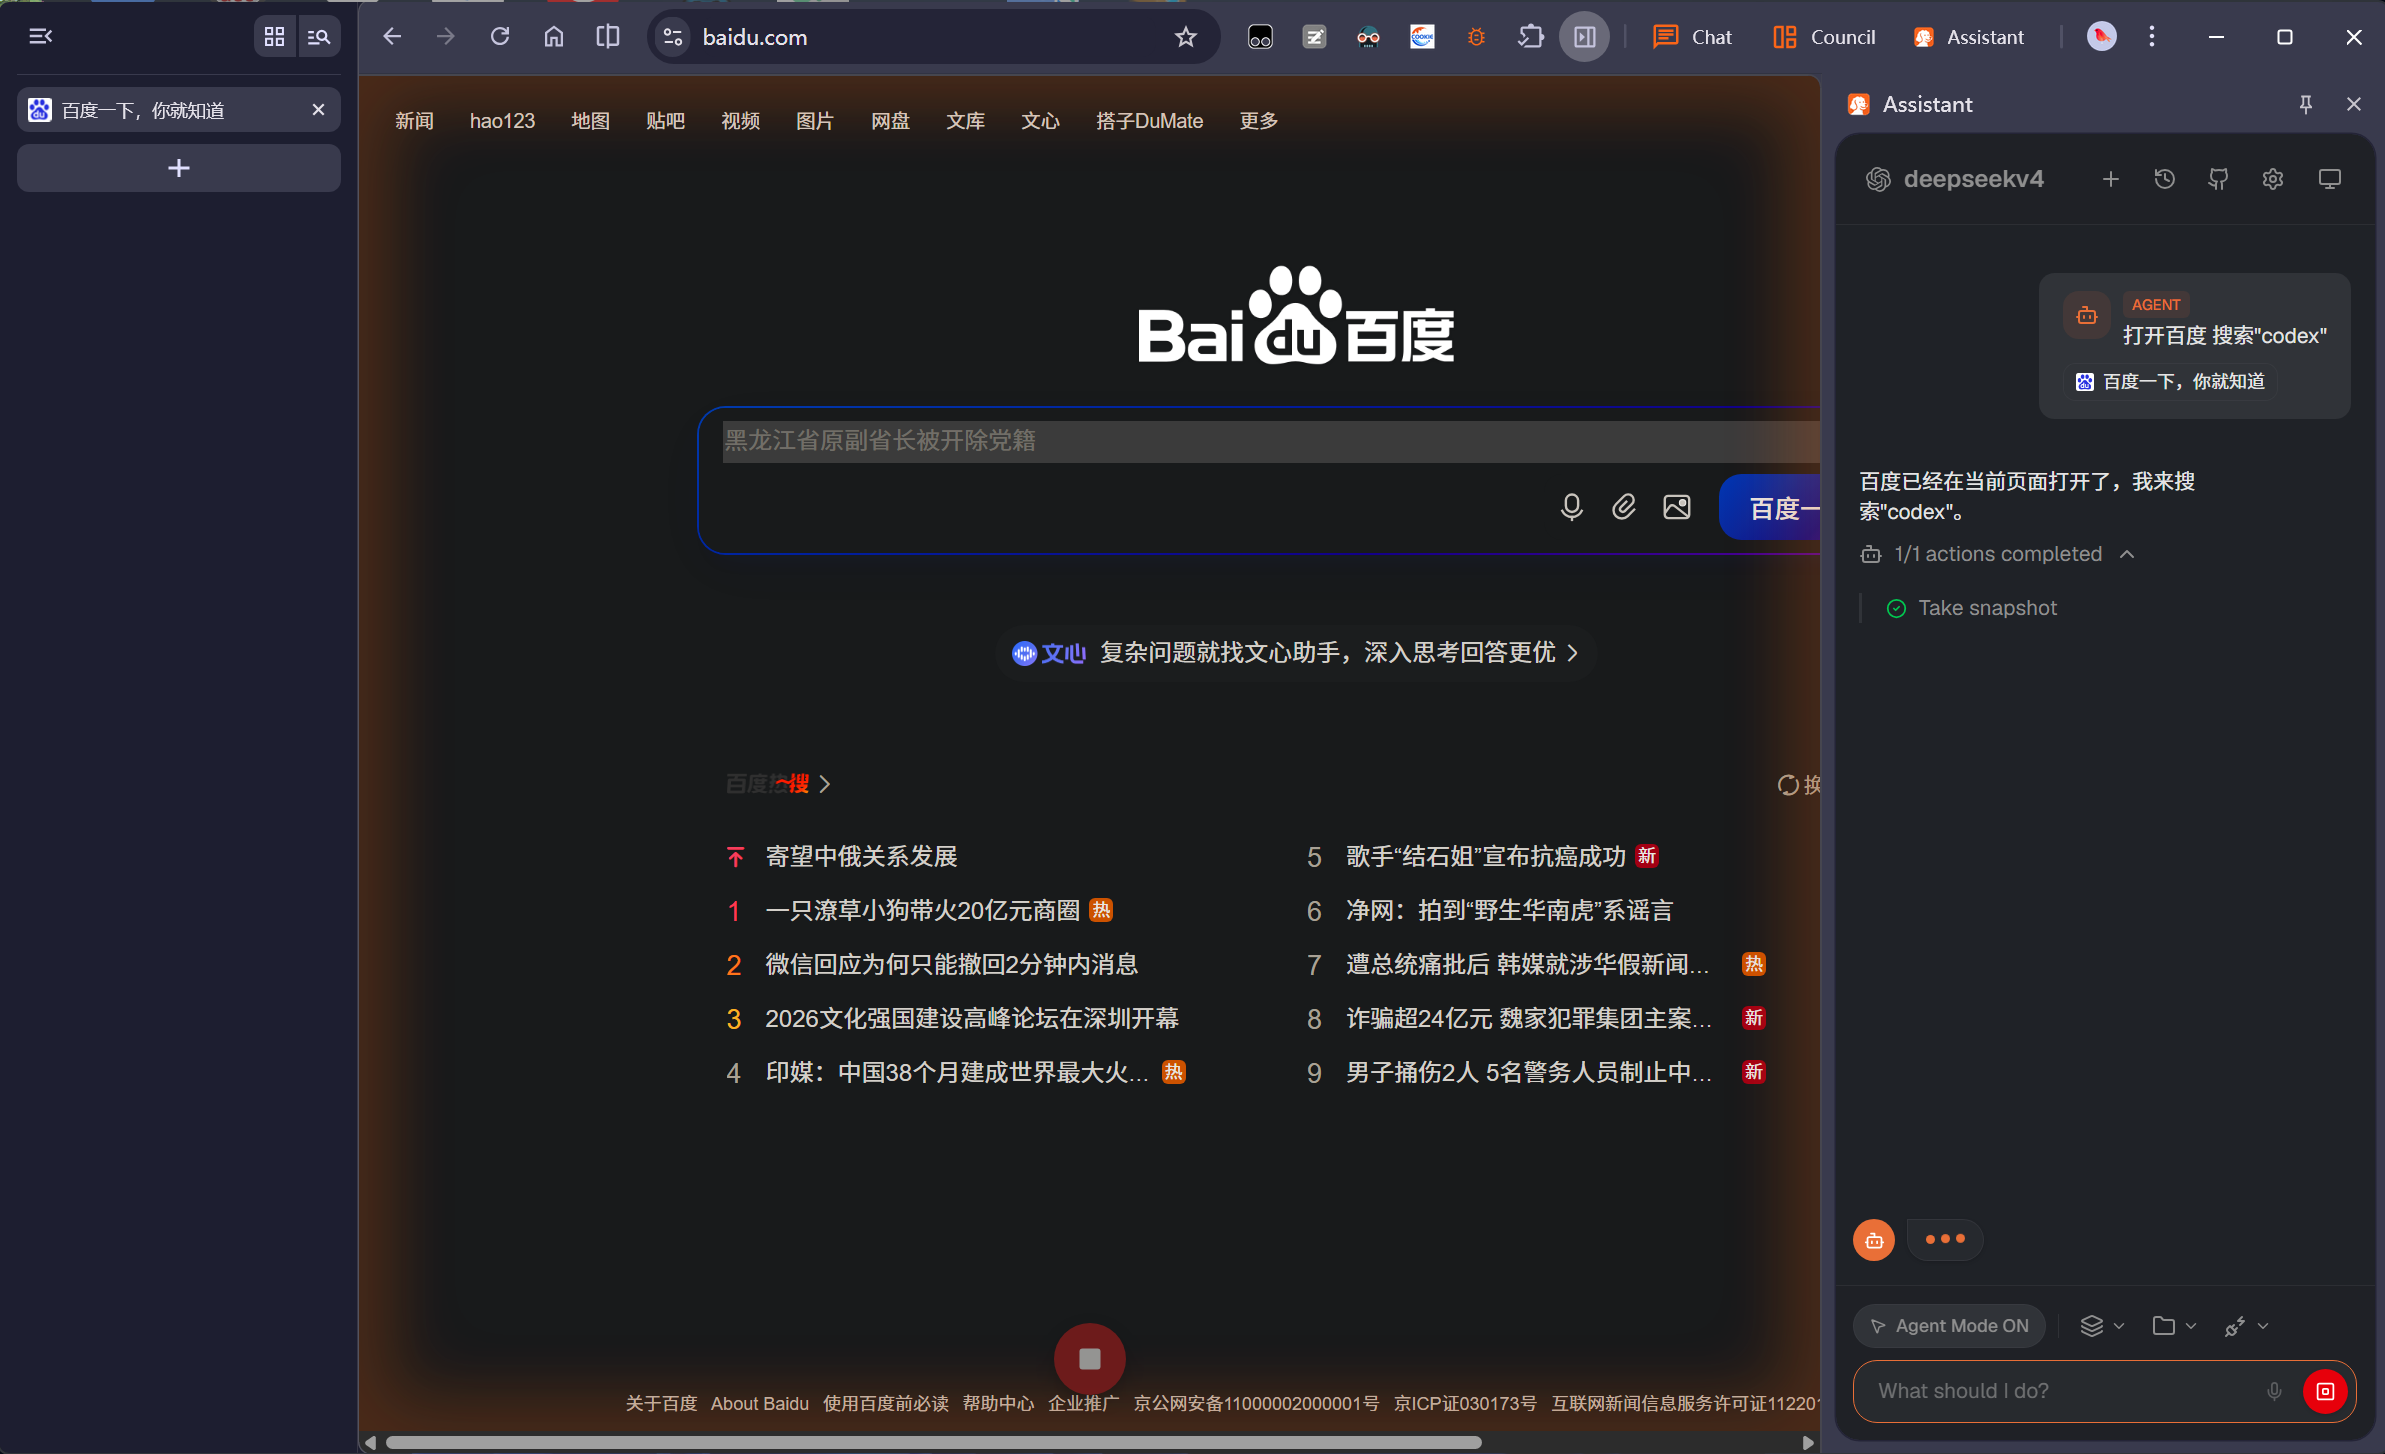This screenshot has width=2385, height=1454.
Task: Click the horizontal scrollbar
Action: point(933,1442)
